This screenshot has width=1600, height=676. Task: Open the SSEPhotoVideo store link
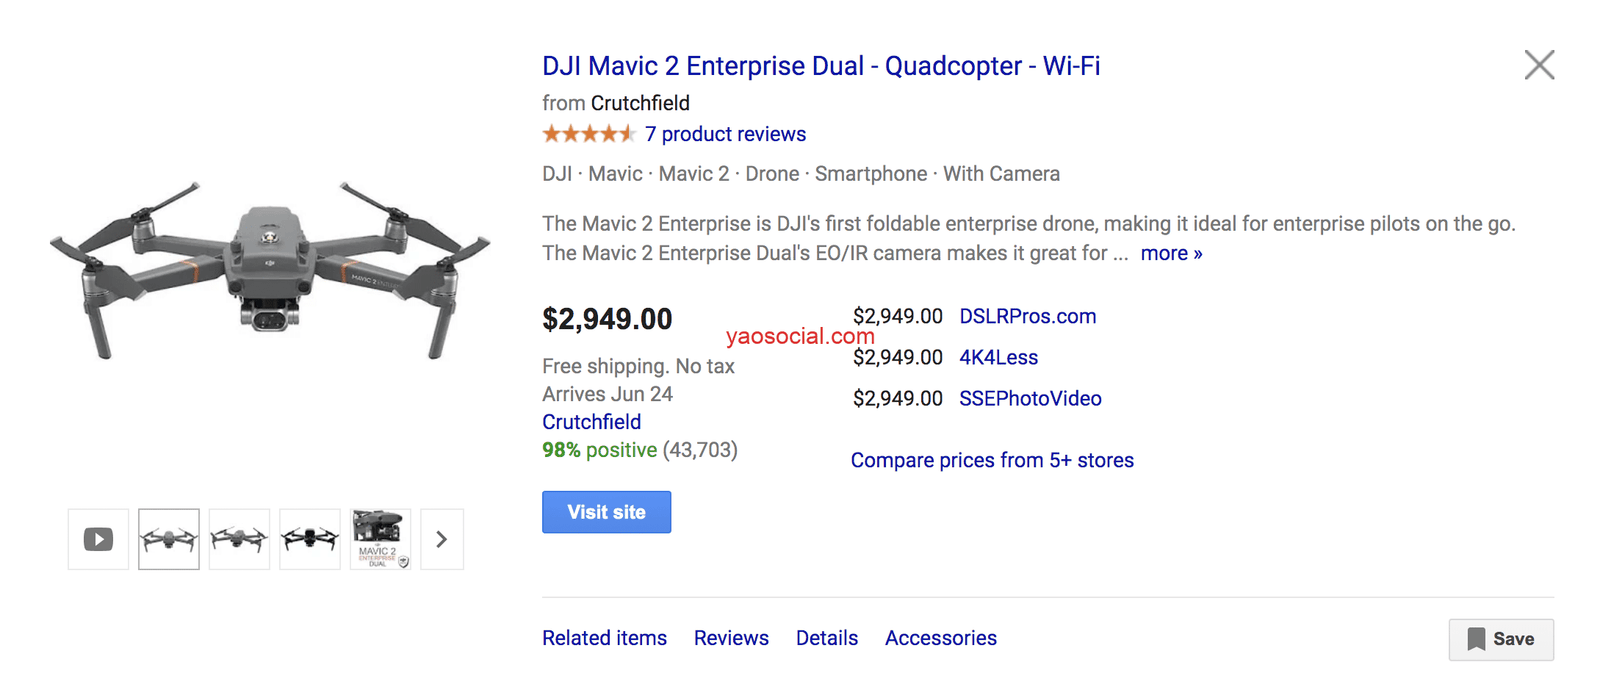click(x=1030, y=398)
